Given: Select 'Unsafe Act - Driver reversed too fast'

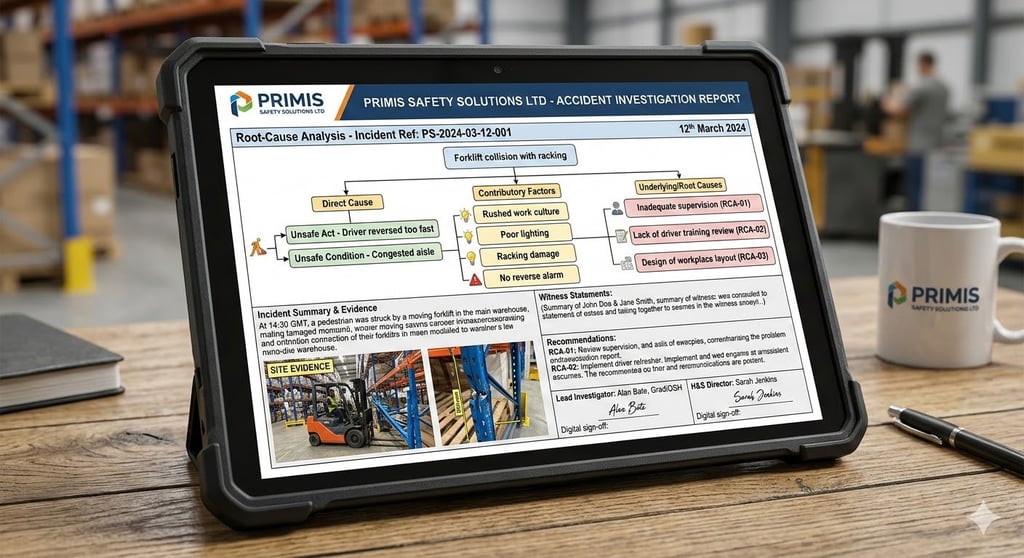Looking at the screenshot, I should [362, 231].
